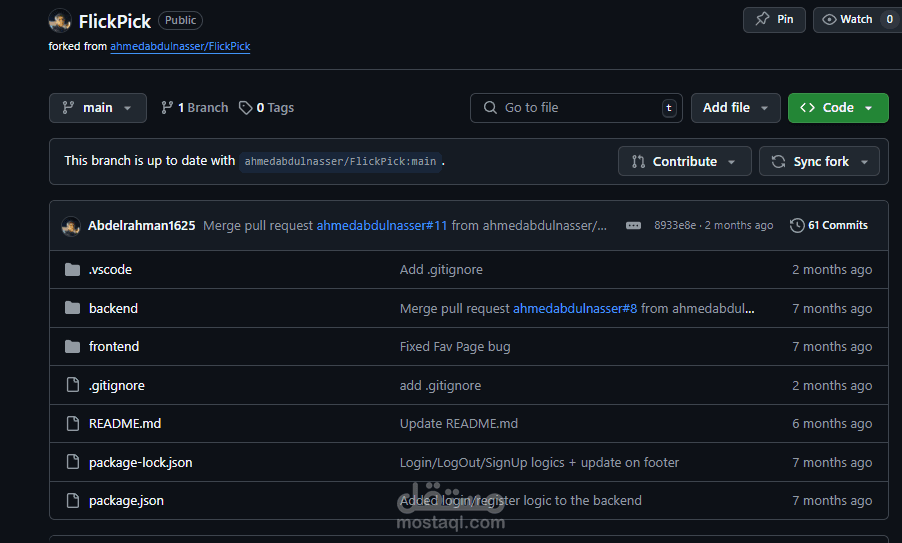Open the package.json file
Viewport: 902px width, 543px height.
coord(126,500)
